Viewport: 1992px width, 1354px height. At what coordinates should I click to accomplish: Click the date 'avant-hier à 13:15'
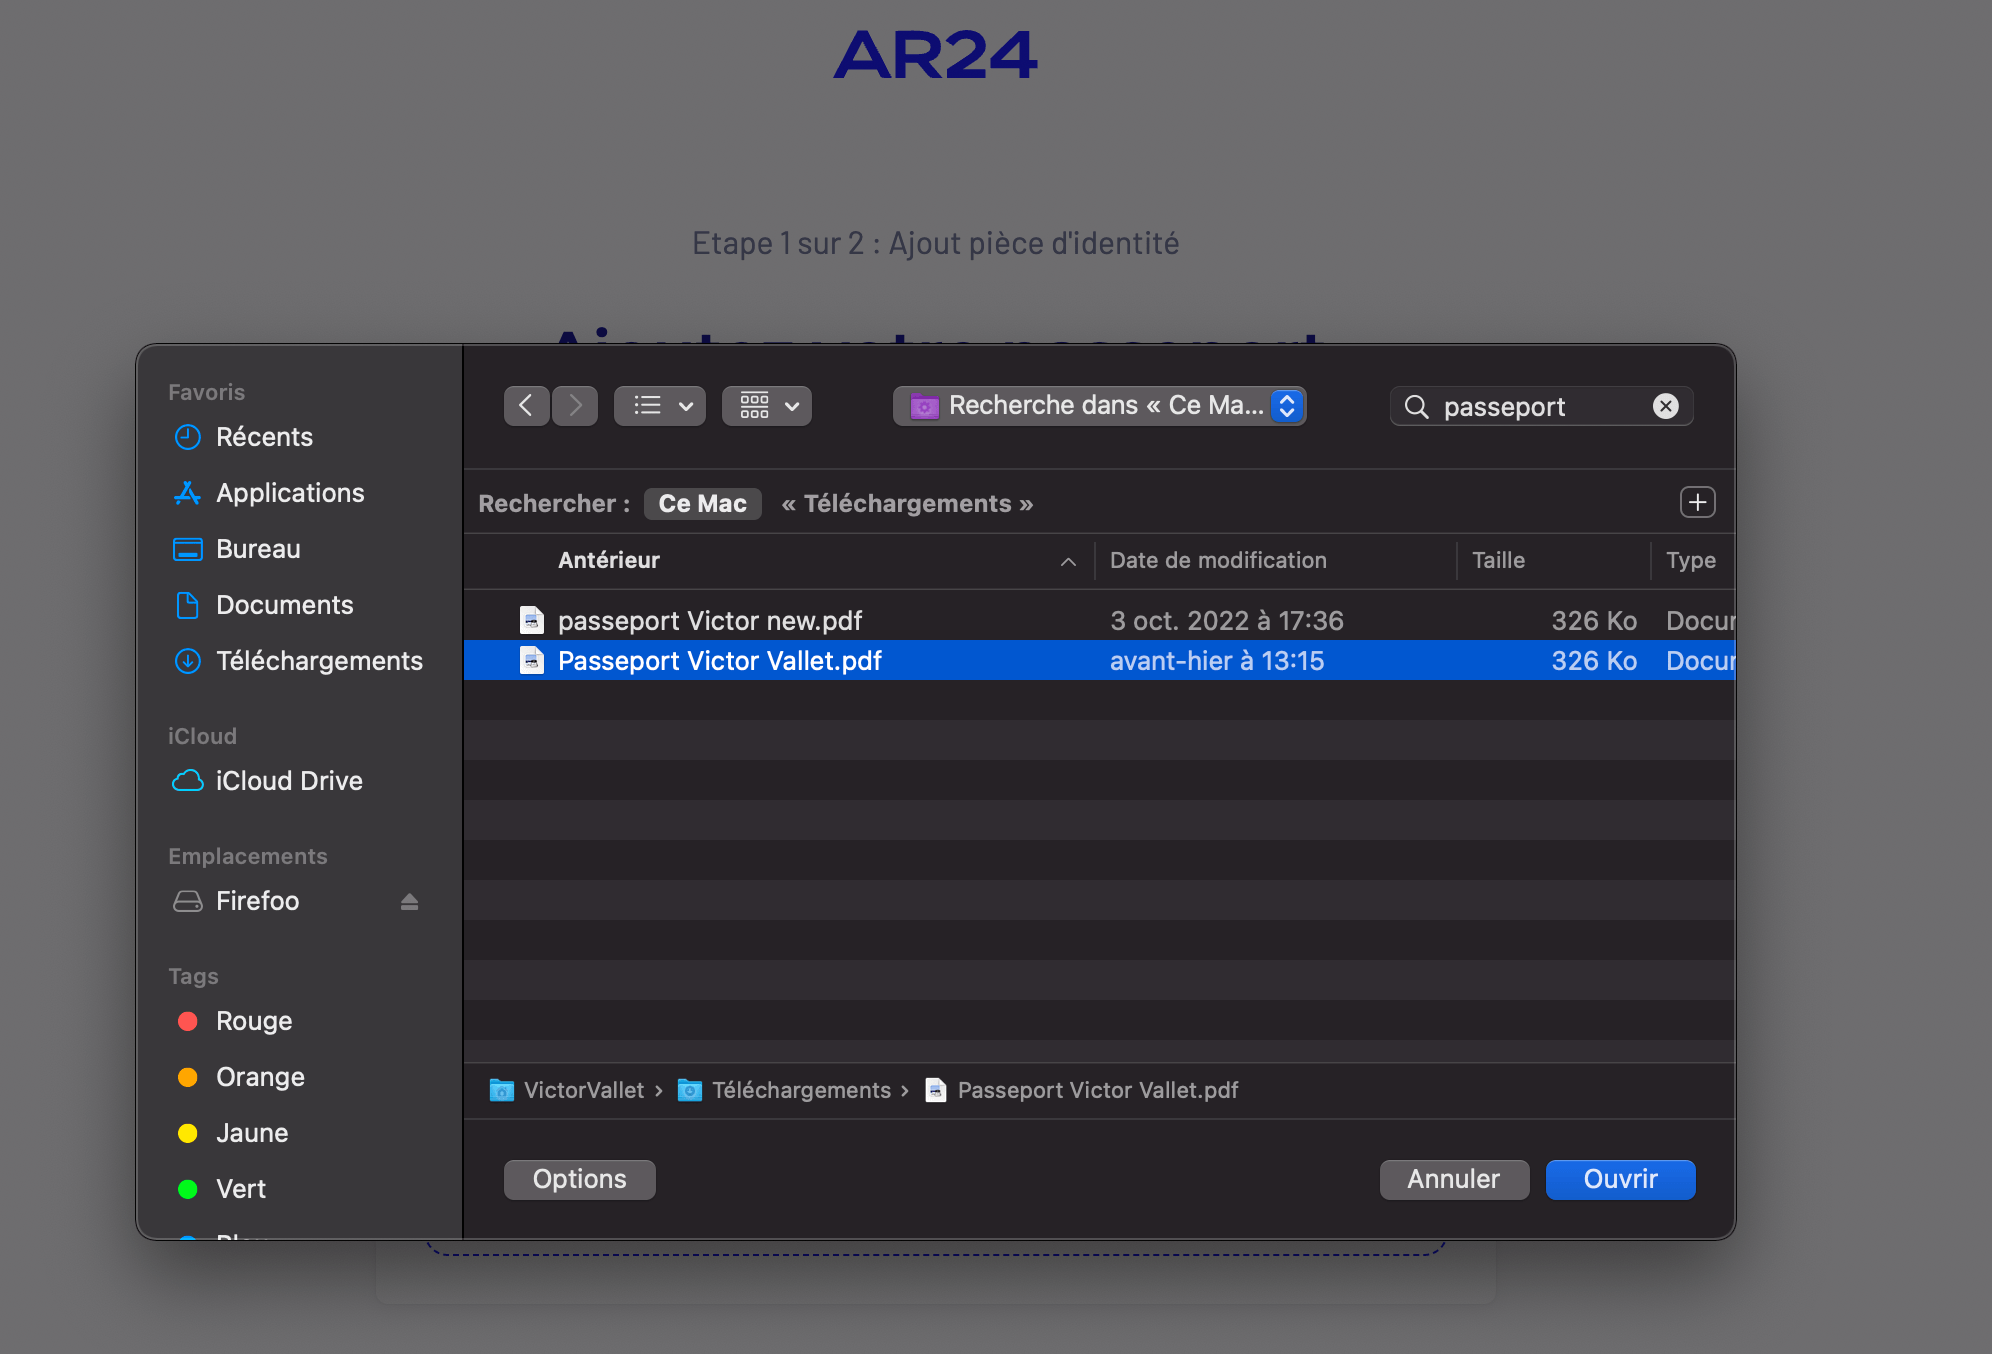coord(1217,661)
